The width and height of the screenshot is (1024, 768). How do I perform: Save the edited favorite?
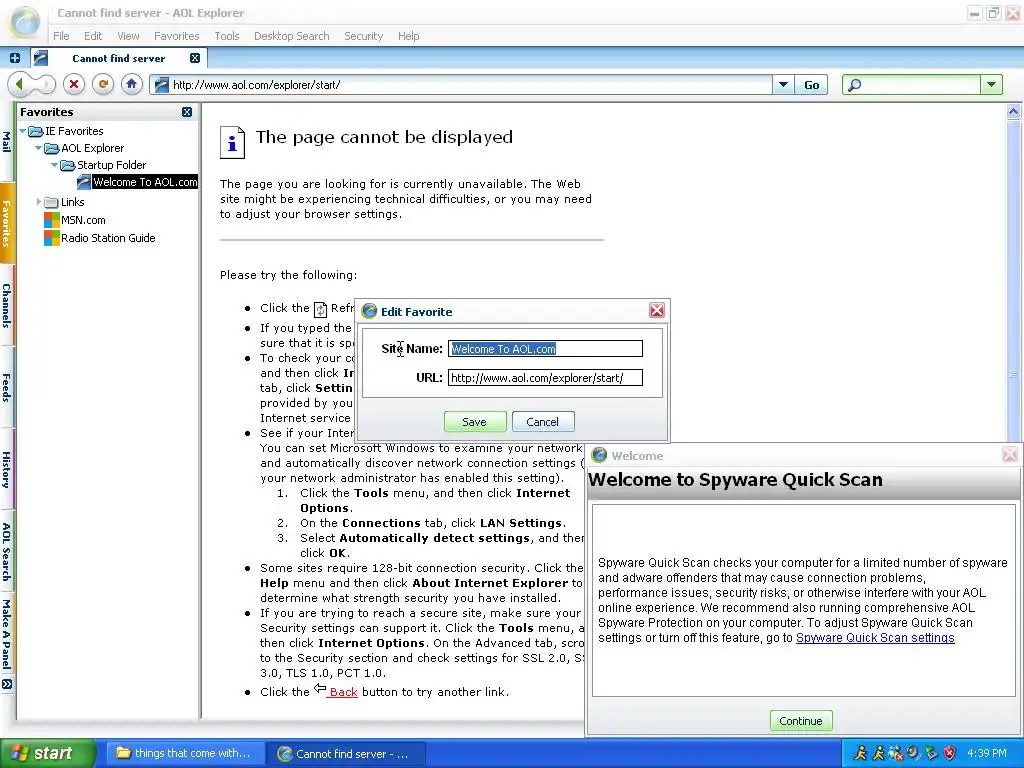click(475, 422)
